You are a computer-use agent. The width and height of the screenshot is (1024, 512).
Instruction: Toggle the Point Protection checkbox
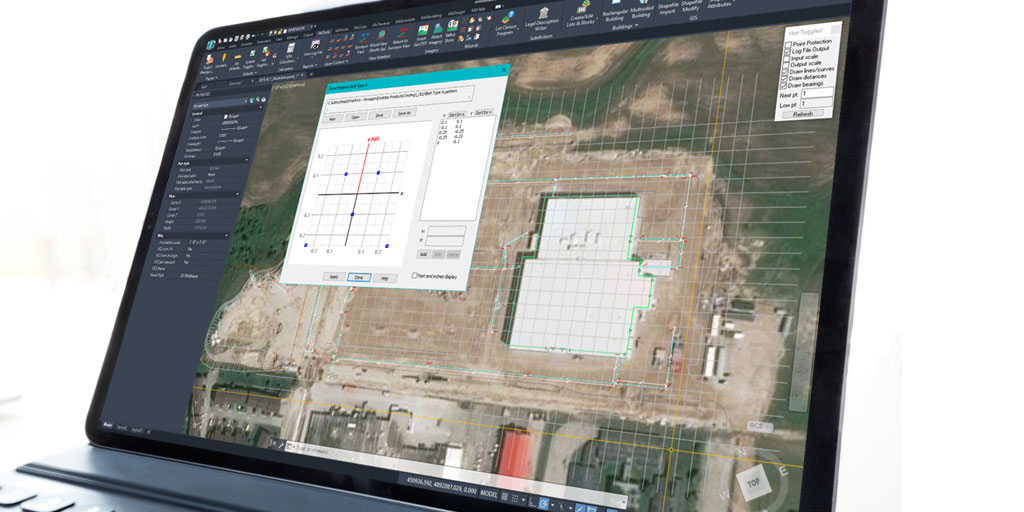pos(788,44)
